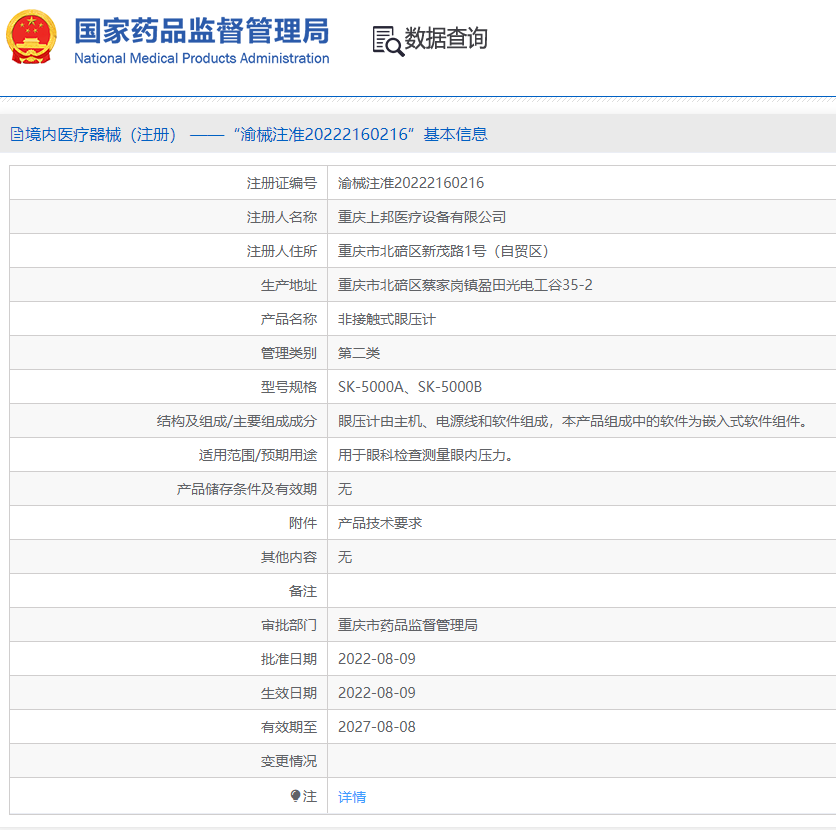Click the 批准日期 label
Image resolution: width=836 pixels, height=830 pixels.
pyautogui.click(x=289, y=659)
